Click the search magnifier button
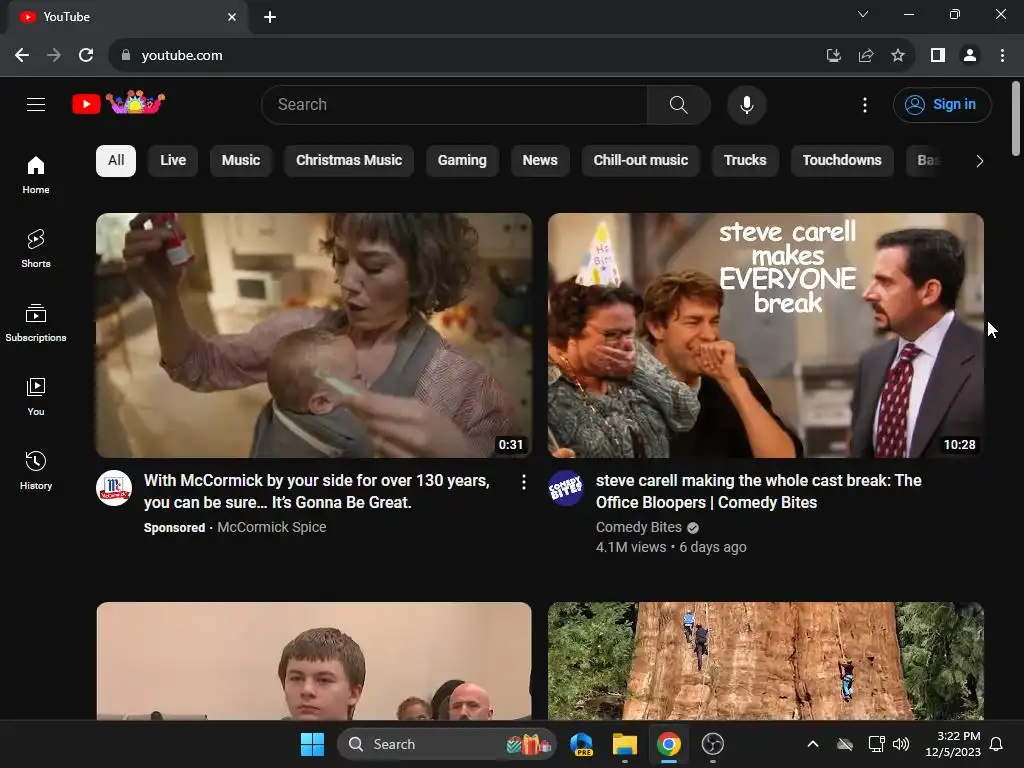This screenshot has width=1024, height=768. coord(679,104)
